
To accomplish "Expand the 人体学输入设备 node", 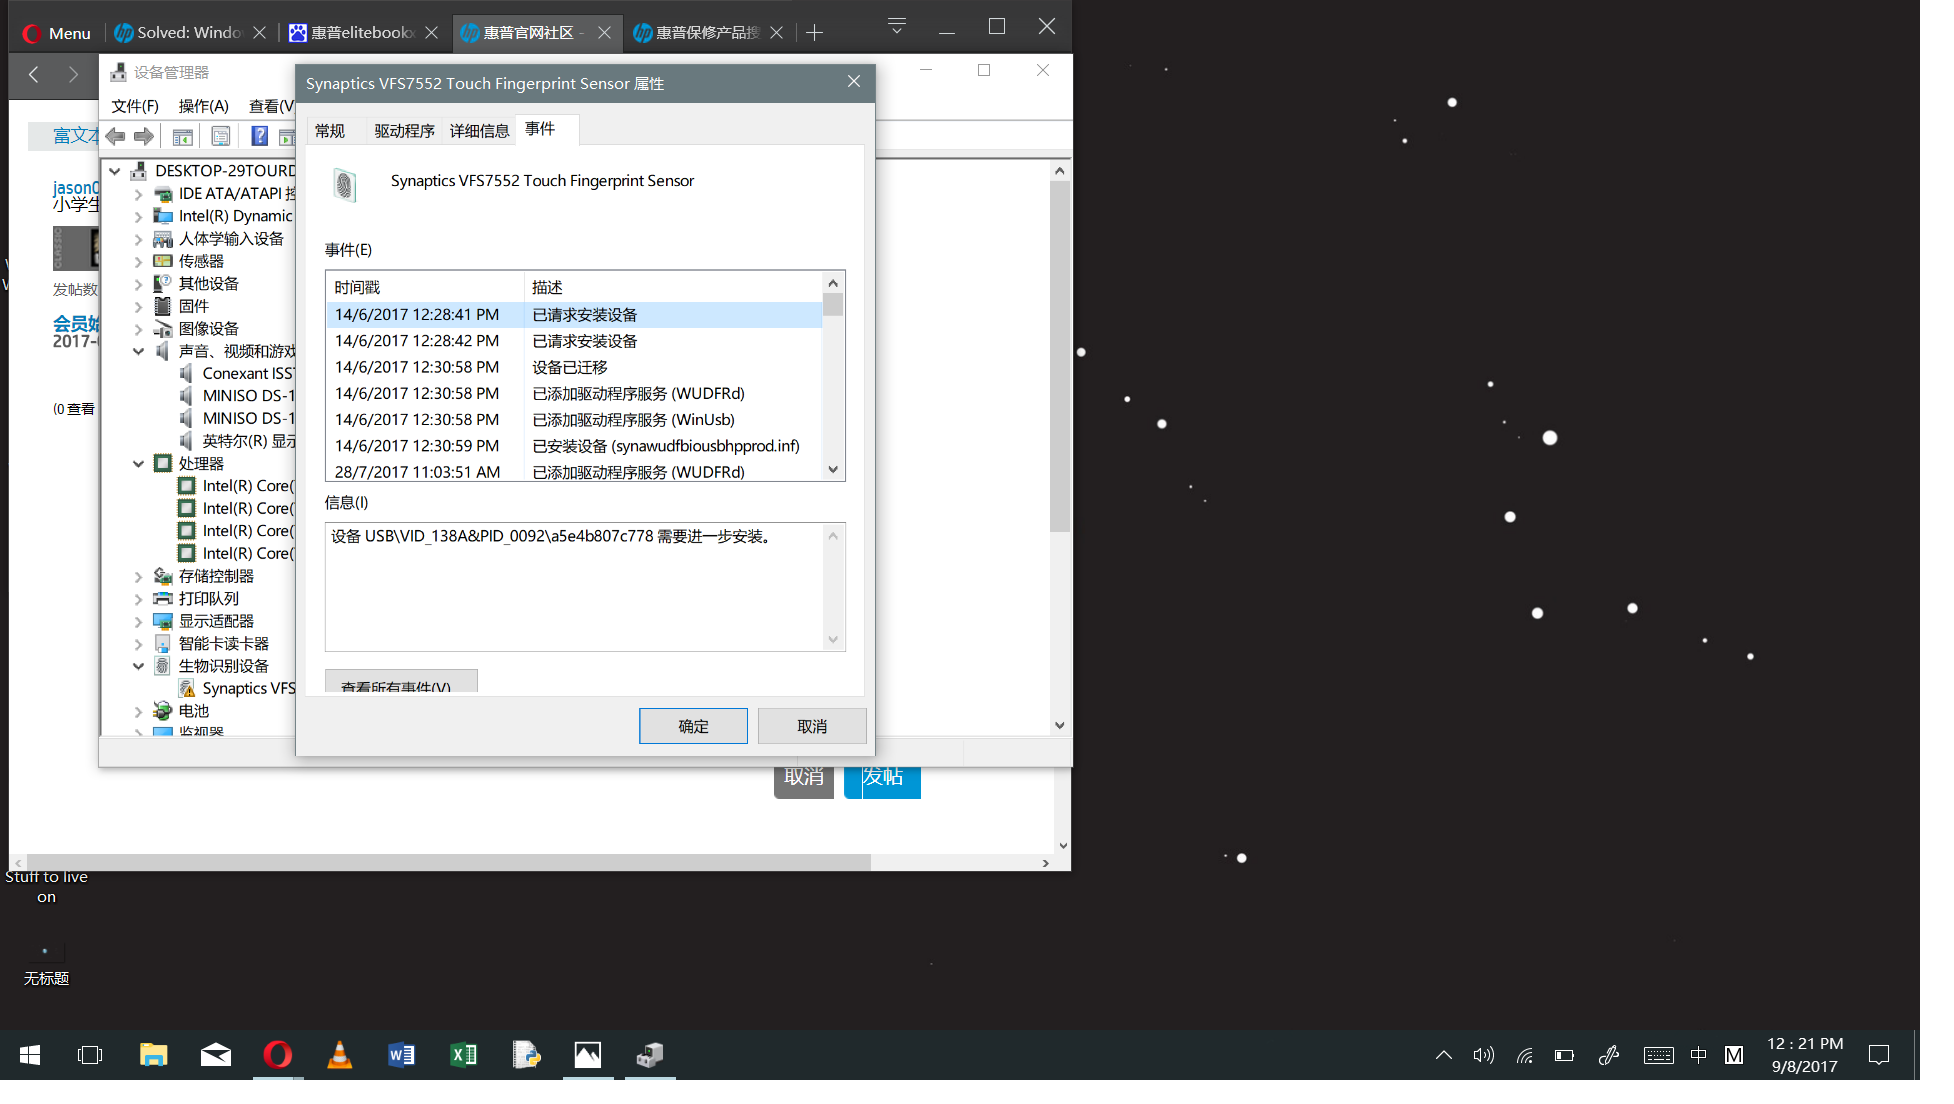I will tap(138, 239).
